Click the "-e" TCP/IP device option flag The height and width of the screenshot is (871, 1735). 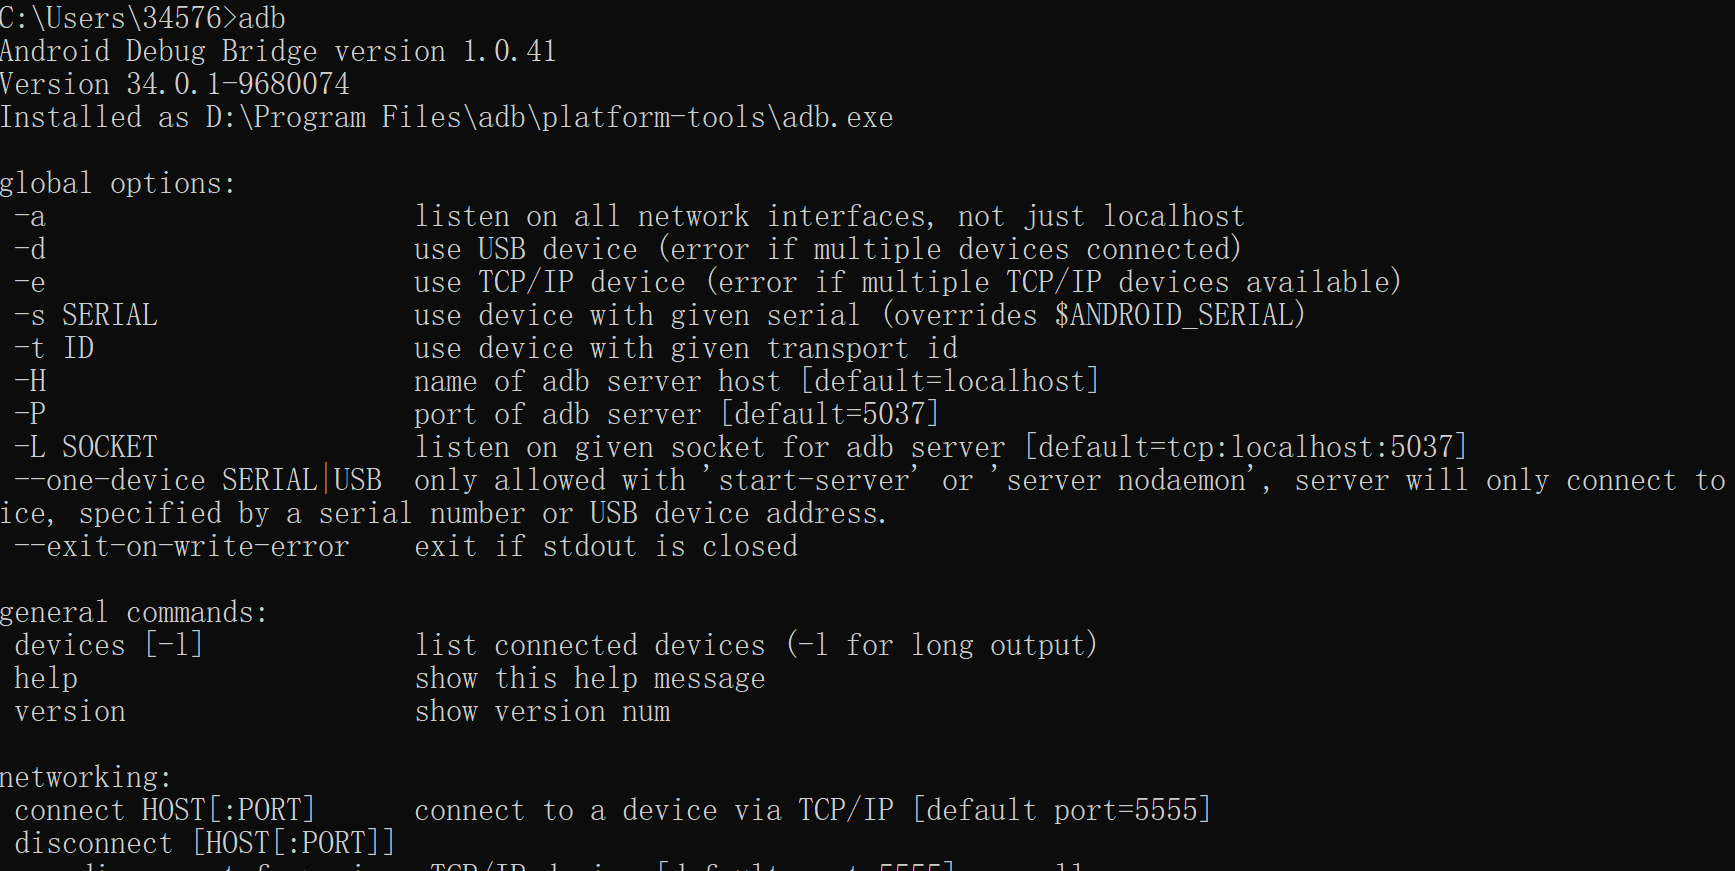click(x=30, y=282)
